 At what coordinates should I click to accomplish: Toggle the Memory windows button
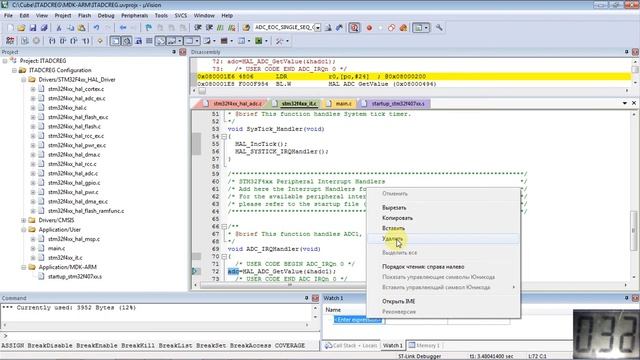189,41
